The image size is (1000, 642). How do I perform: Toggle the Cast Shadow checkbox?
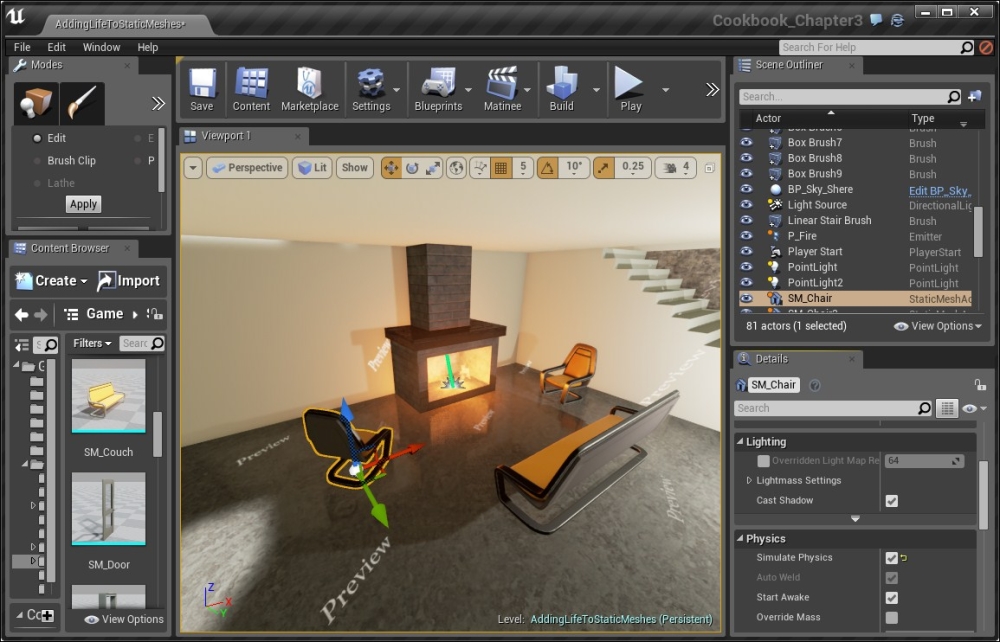892,501
